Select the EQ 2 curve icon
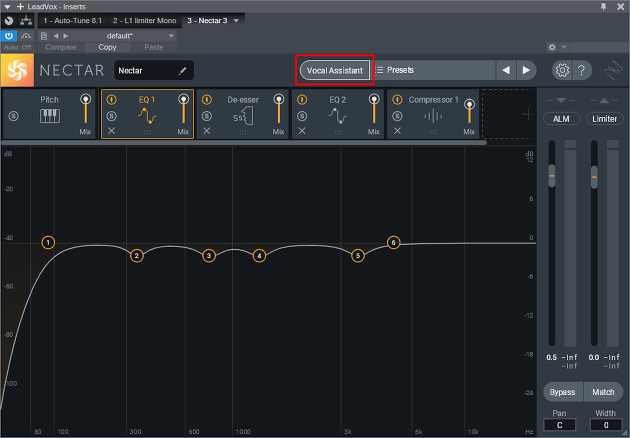 (338, 116)
